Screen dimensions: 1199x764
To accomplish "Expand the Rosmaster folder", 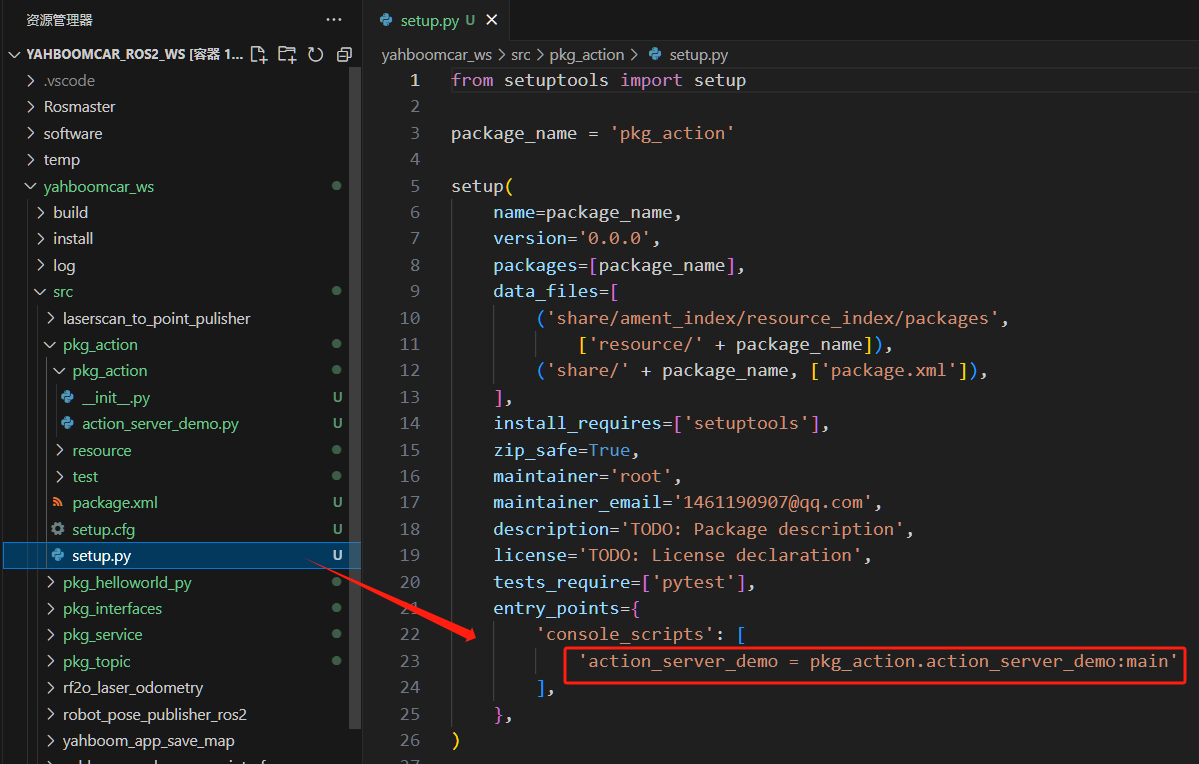I will 31,106.
